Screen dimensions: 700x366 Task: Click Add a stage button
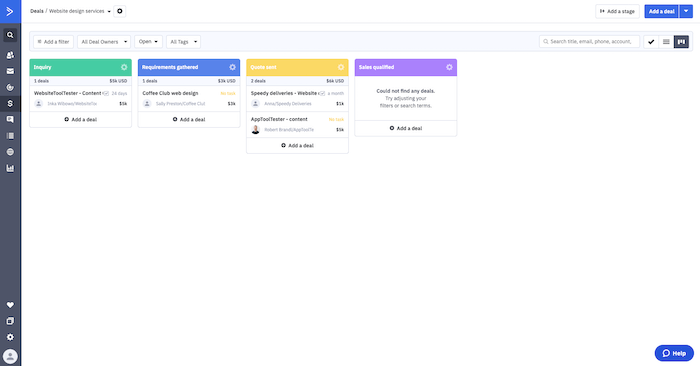[x=617, y=11]
